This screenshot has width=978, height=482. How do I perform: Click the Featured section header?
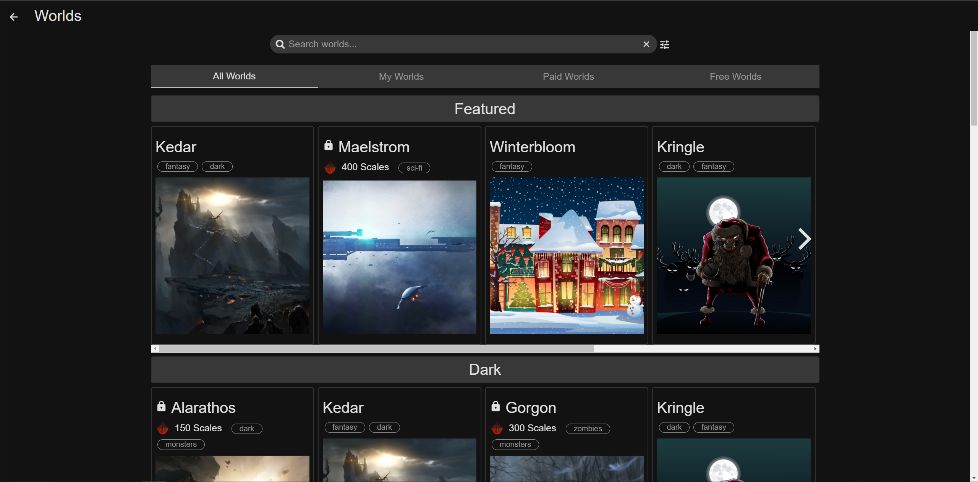(485, 108)
